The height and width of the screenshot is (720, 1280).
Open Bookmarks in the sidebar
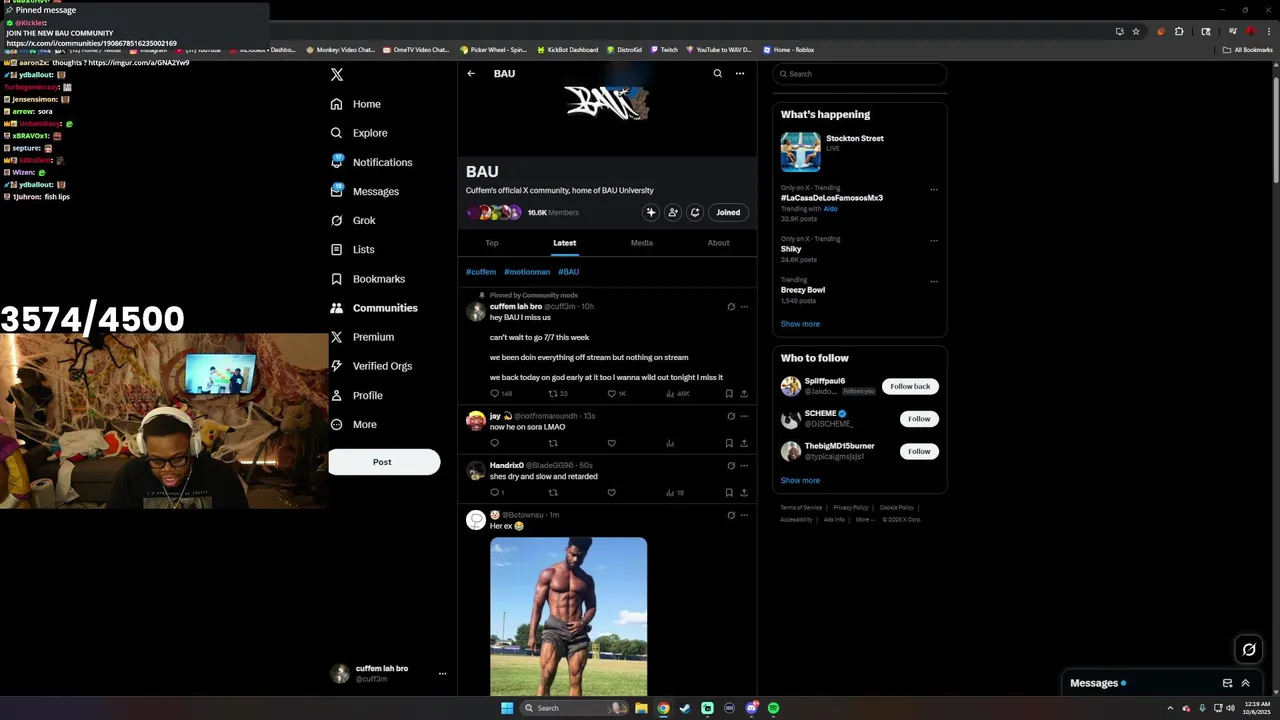(x=368, y=279)
